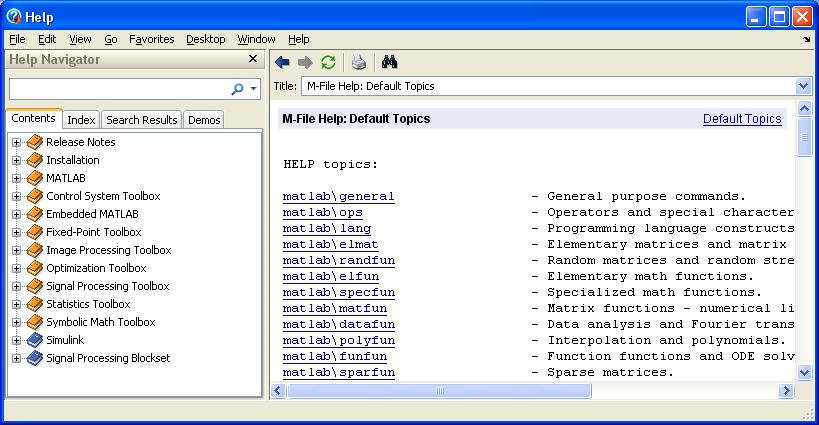Open the matlab\polyfun link
819x425 pixels.
[x=338, y=340]
